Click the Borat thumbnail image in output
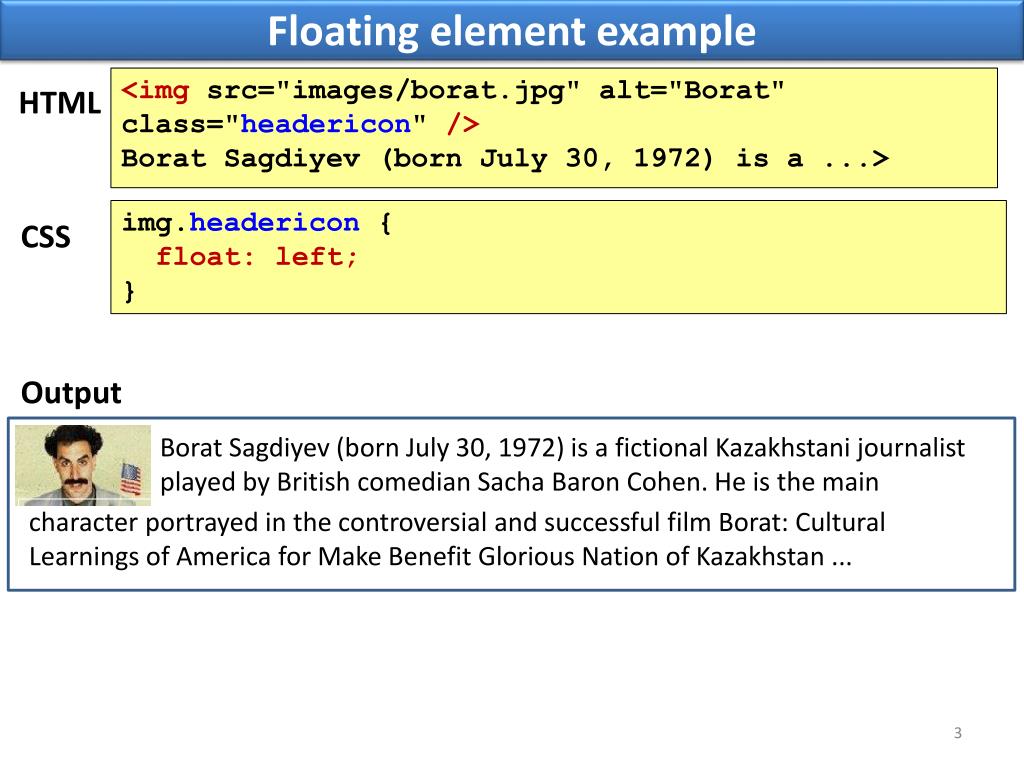Screen dimensions: 1024x768 tap(83, 465)
